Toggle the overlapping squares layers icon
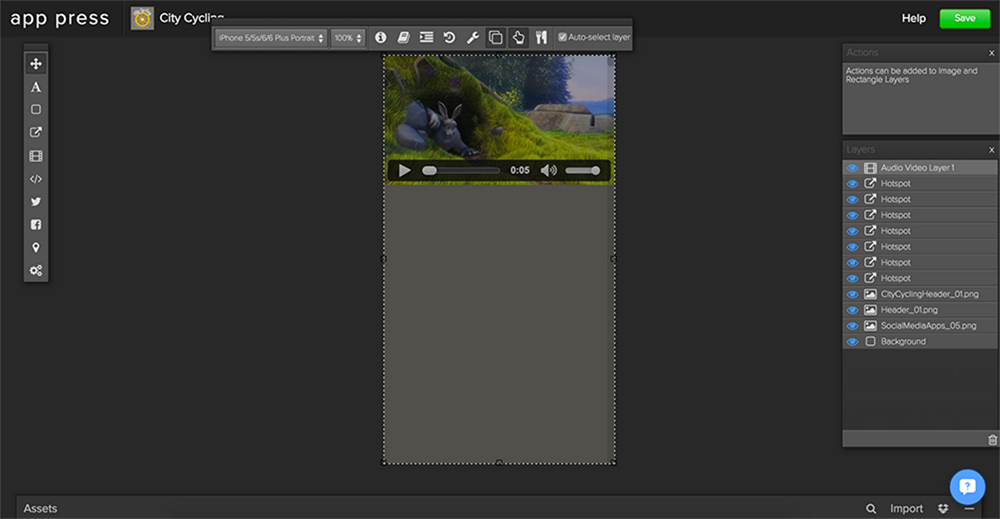Screen dimensions: 1000x519 pyautogui.click(x=495, y=38)
